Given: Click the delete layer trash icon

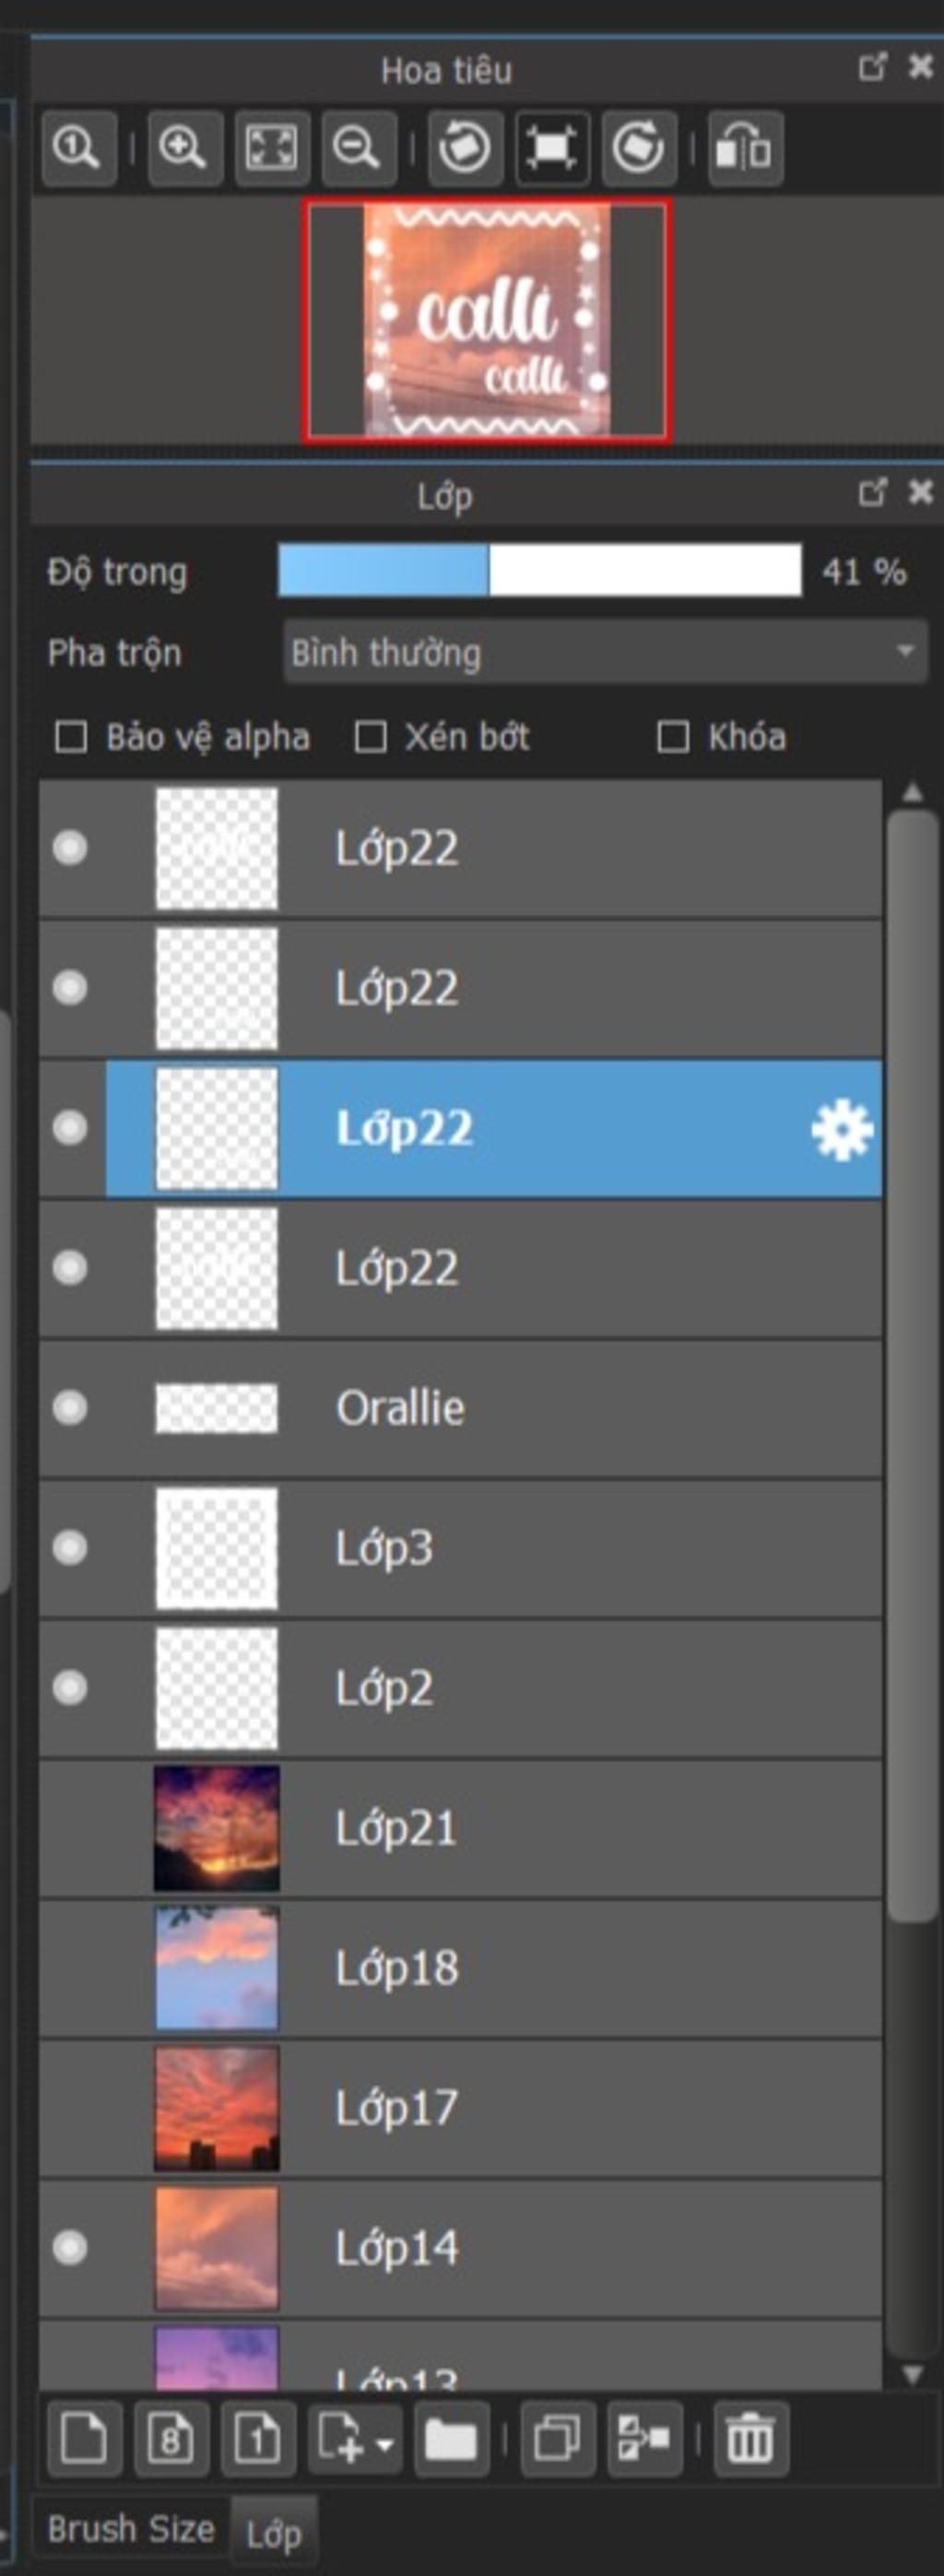Looking at the screenshot, I should 750,2438.
